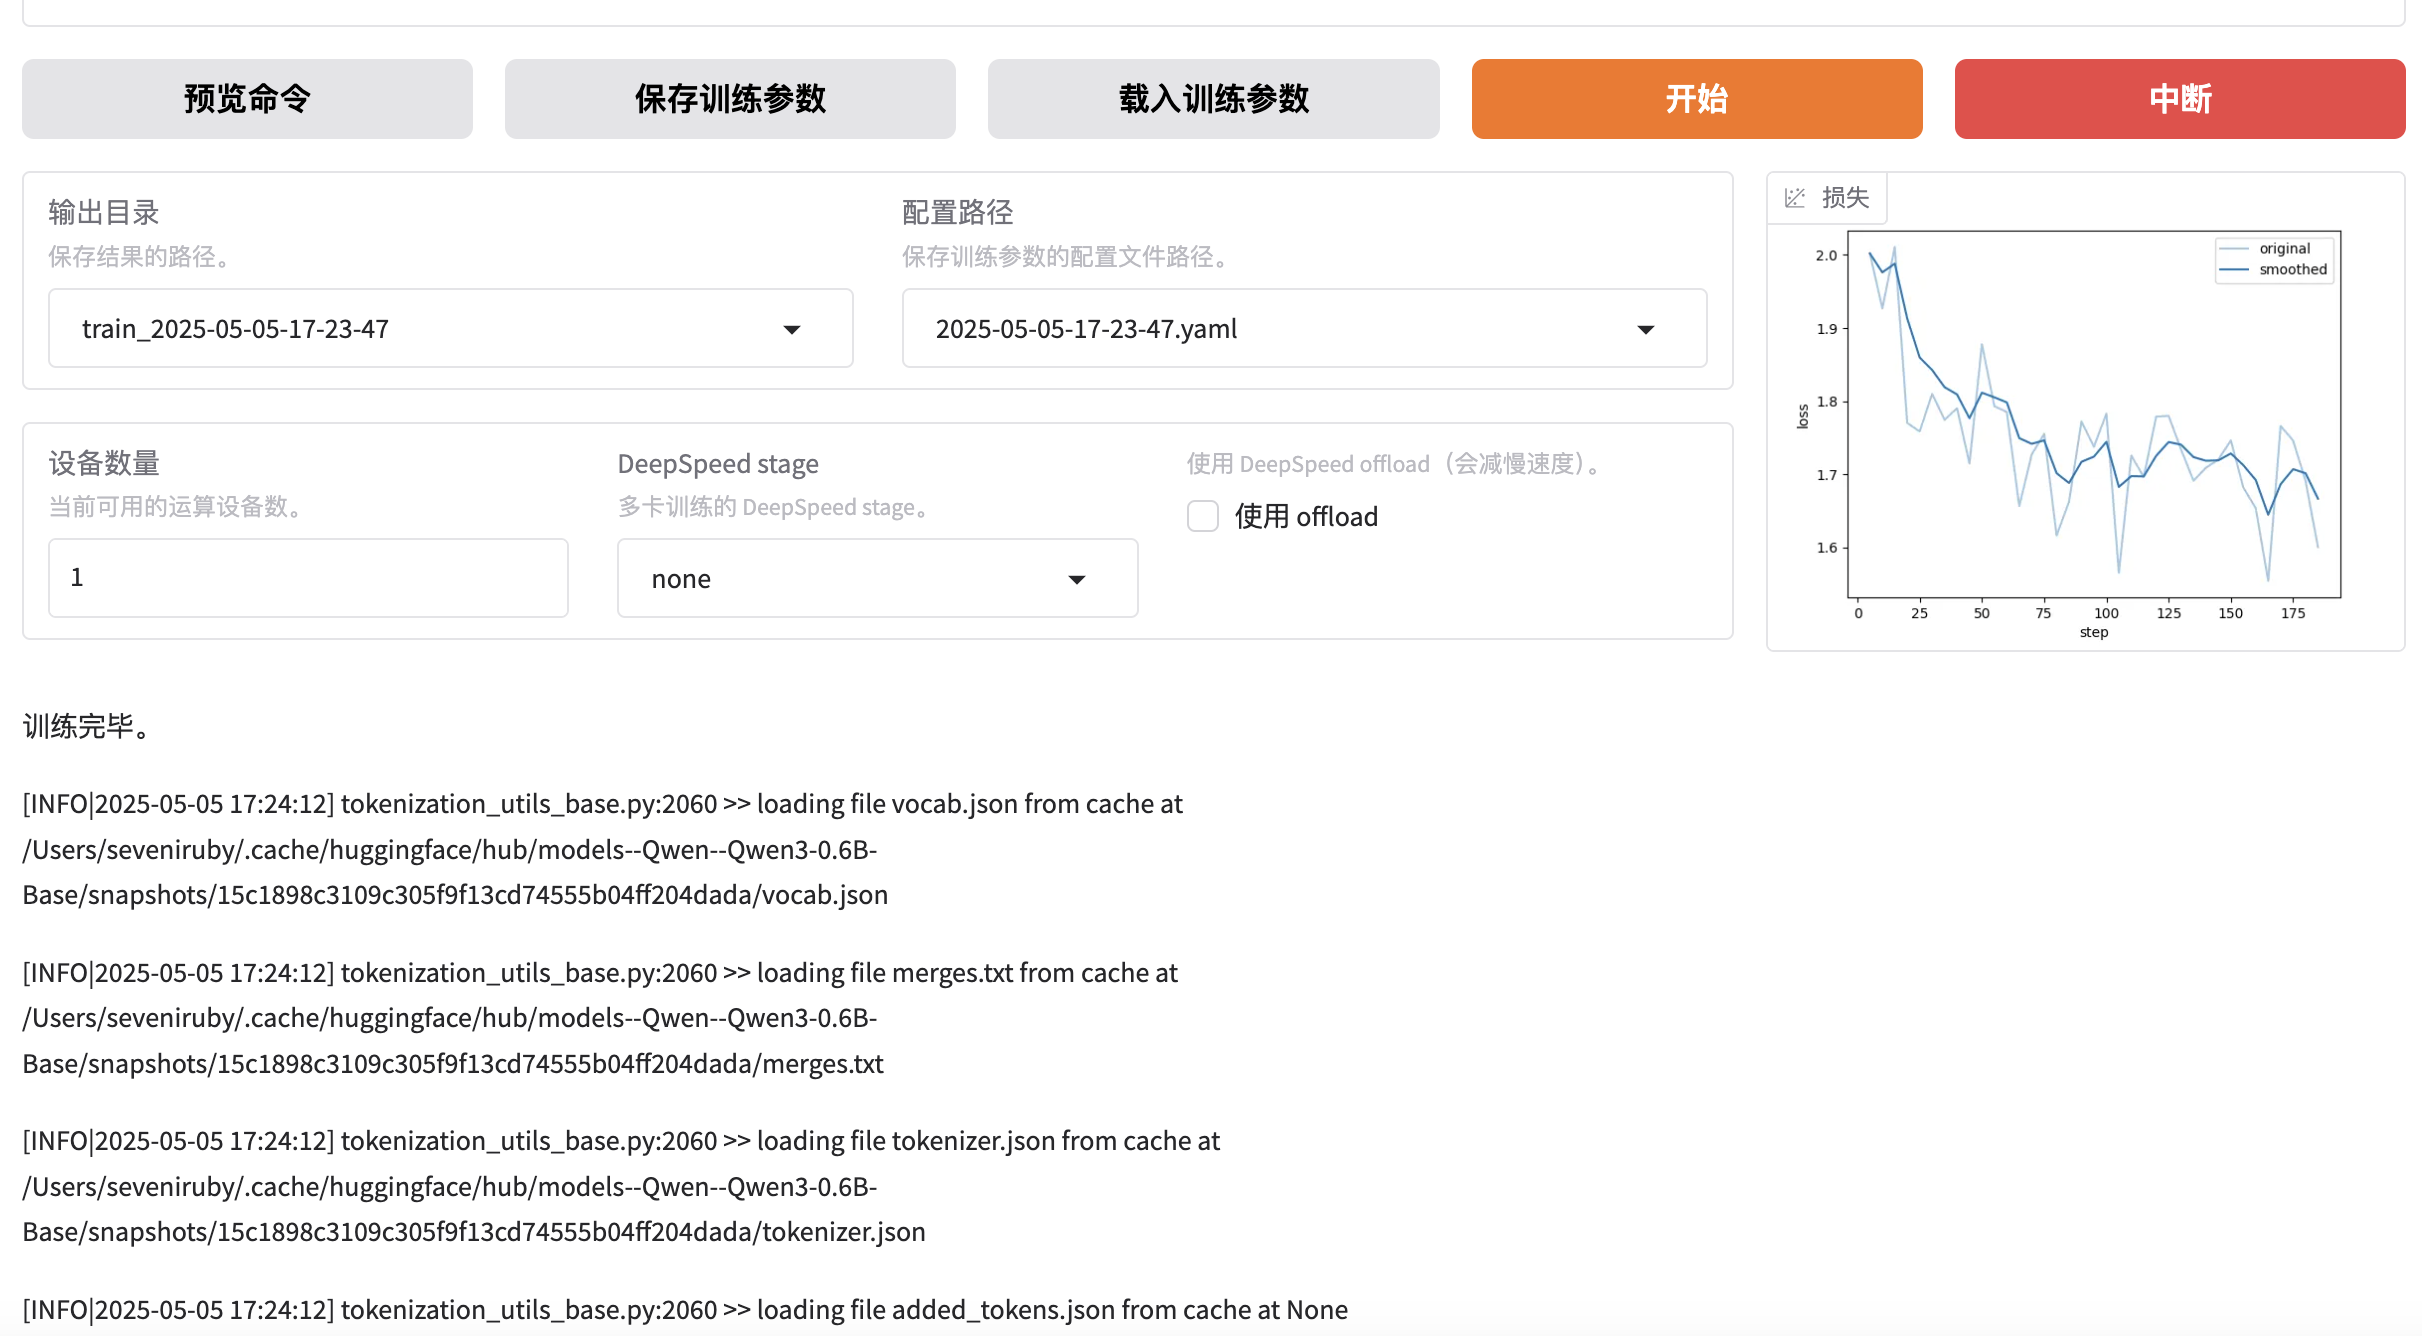Click the chart icon beside 损失 label

[x=1795, y=198]
